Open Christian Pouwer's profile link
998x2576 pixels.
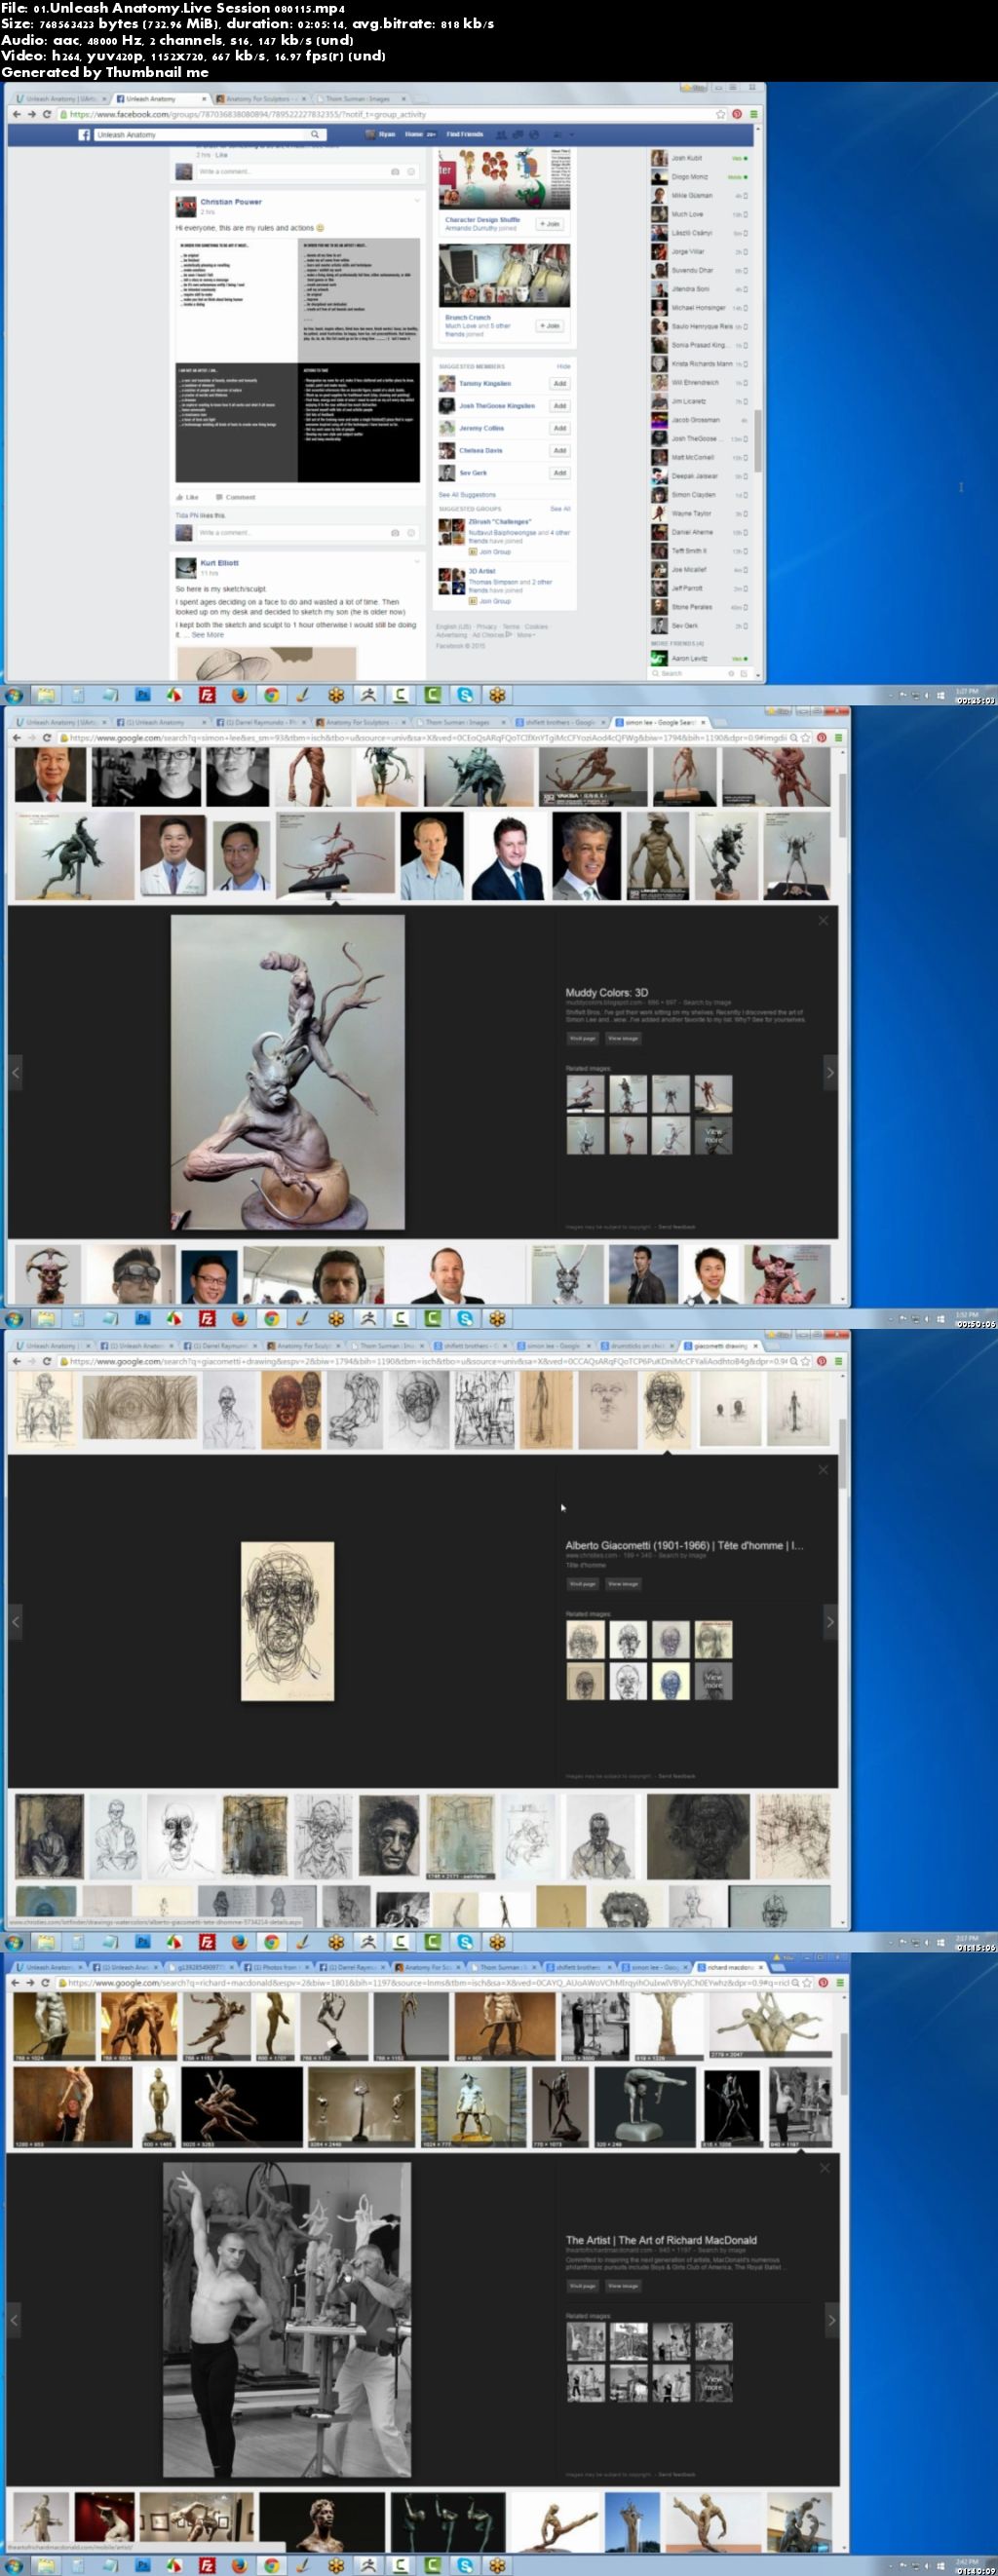(x=231, y=201)
